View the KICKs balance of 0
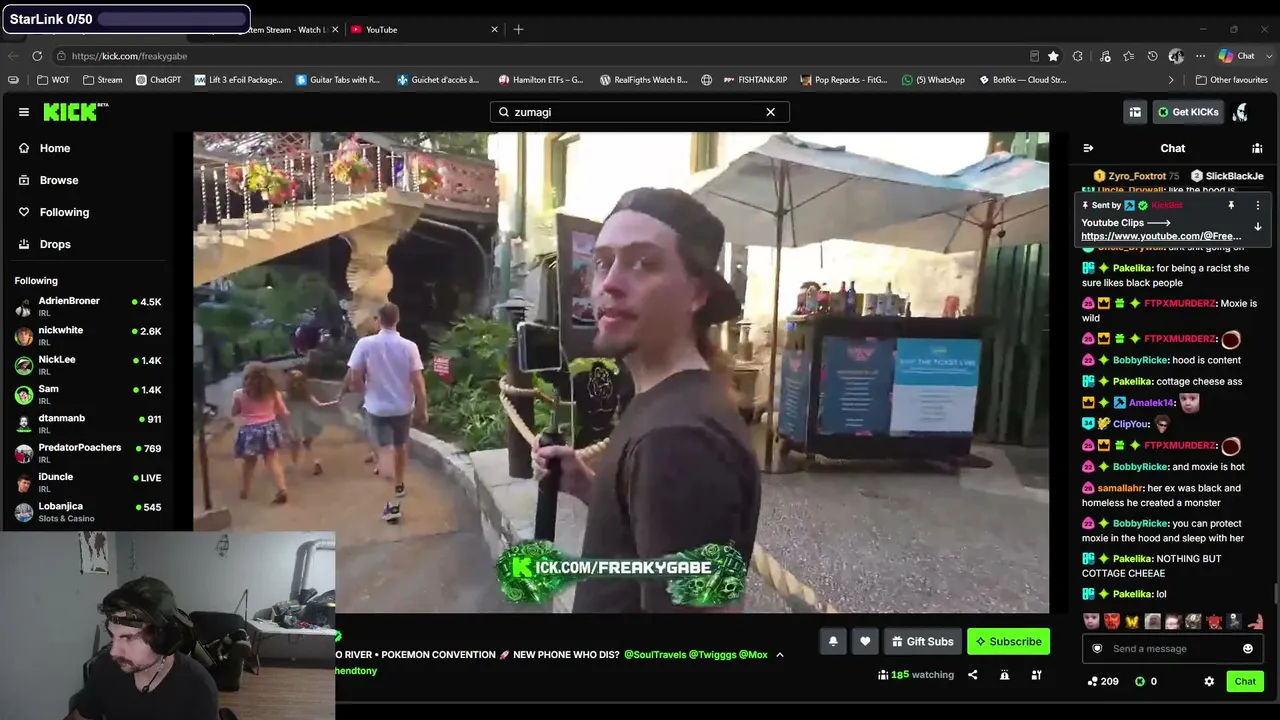 coord(1145,681)
